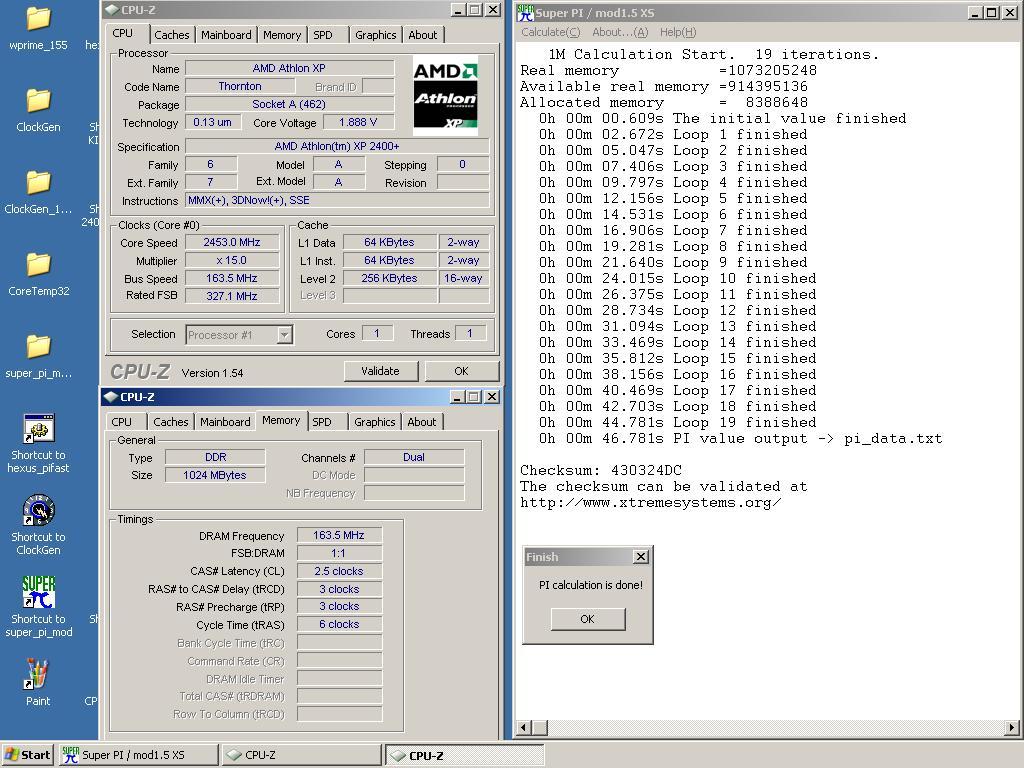Click the Core Voltage 1.888 V field

pyautogui.click(x=358, y=123)
